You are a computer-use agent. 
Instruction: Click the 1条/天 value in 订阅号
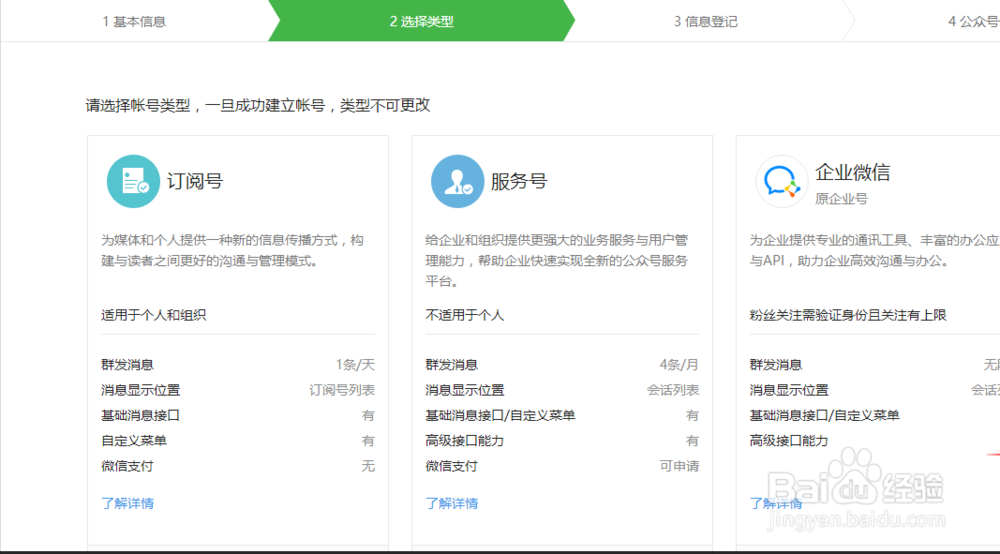pos(355,365)
